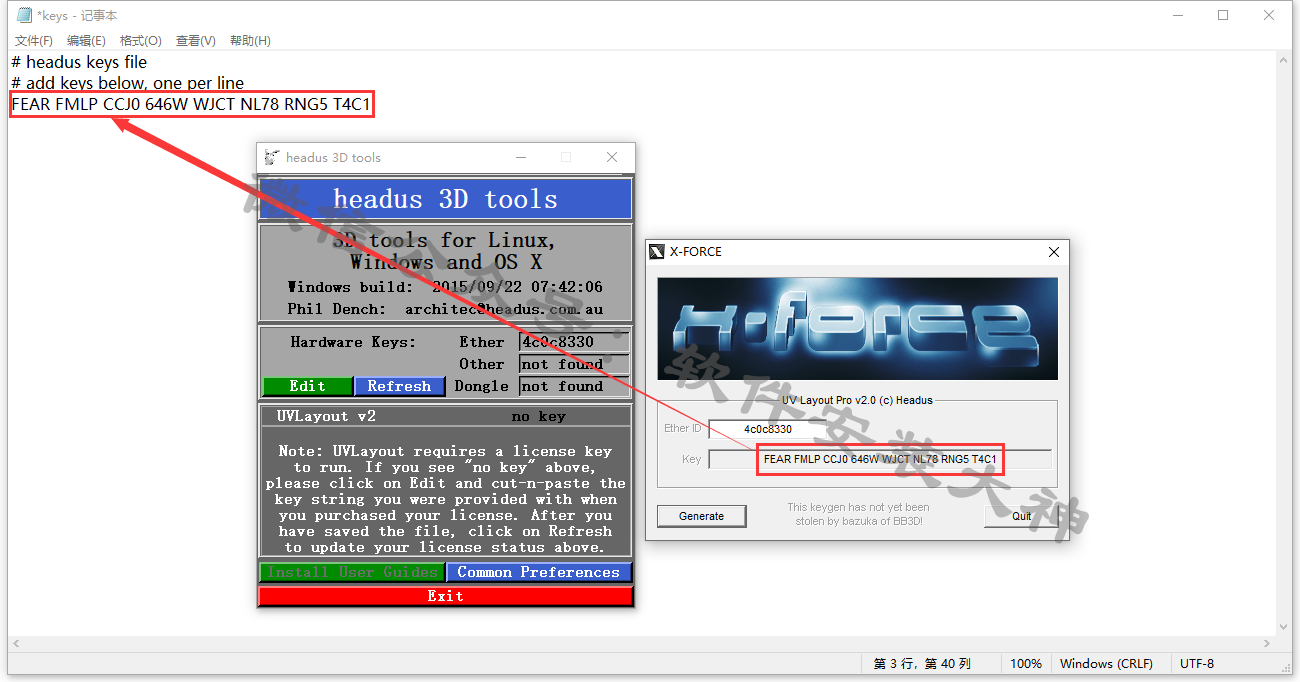The height and width of the screenshot is (682, 1300).
Task: Open the 查看(V) menu in Notepad
Action: point(195,41)
